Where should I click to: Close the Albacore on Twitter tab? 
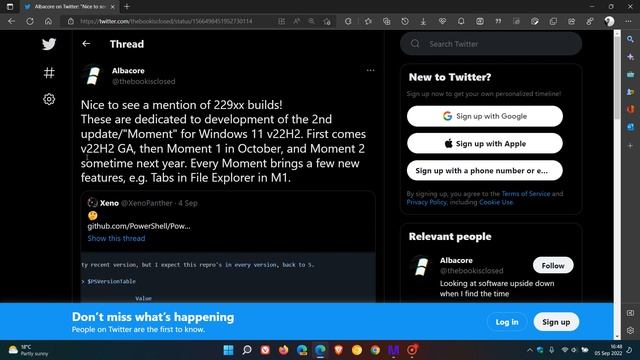(113, 7)
